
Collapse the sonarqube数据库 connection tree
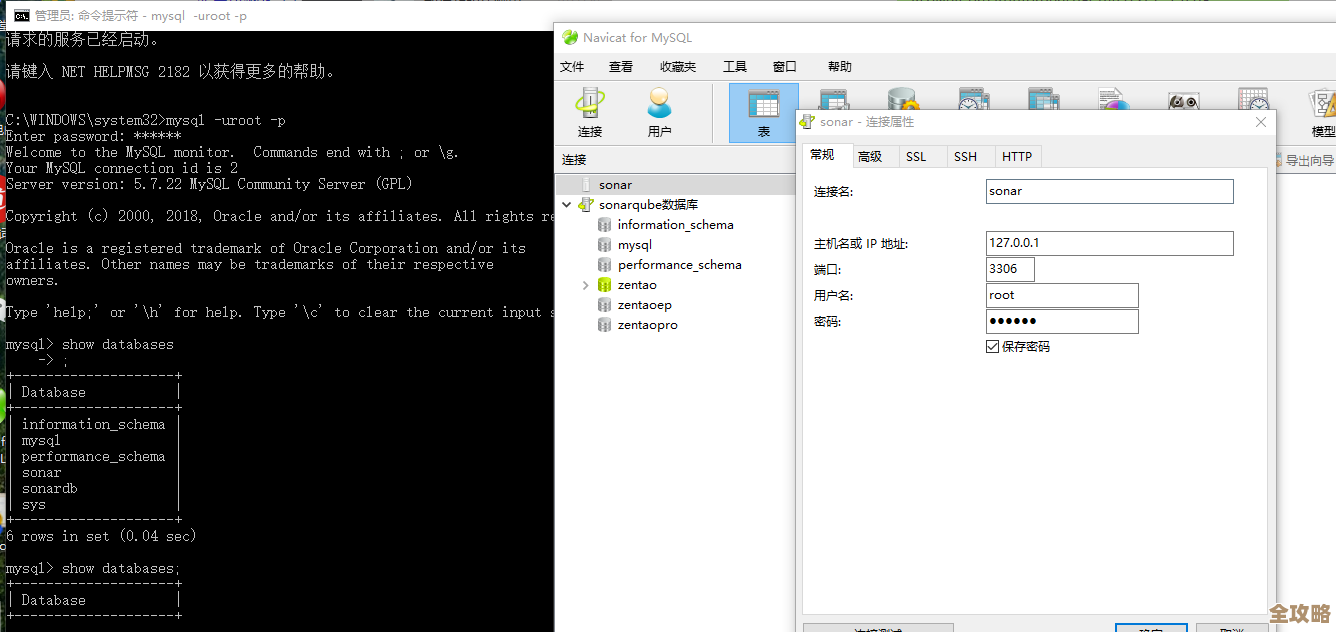click(566, 204)
